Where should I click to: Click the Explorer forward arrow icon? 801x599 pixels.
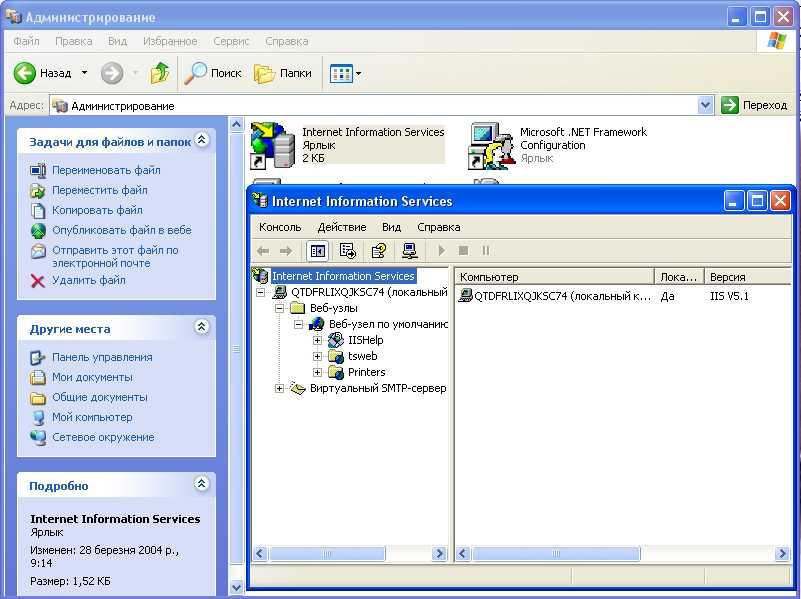pyautogui.click(x=112, y=74)
